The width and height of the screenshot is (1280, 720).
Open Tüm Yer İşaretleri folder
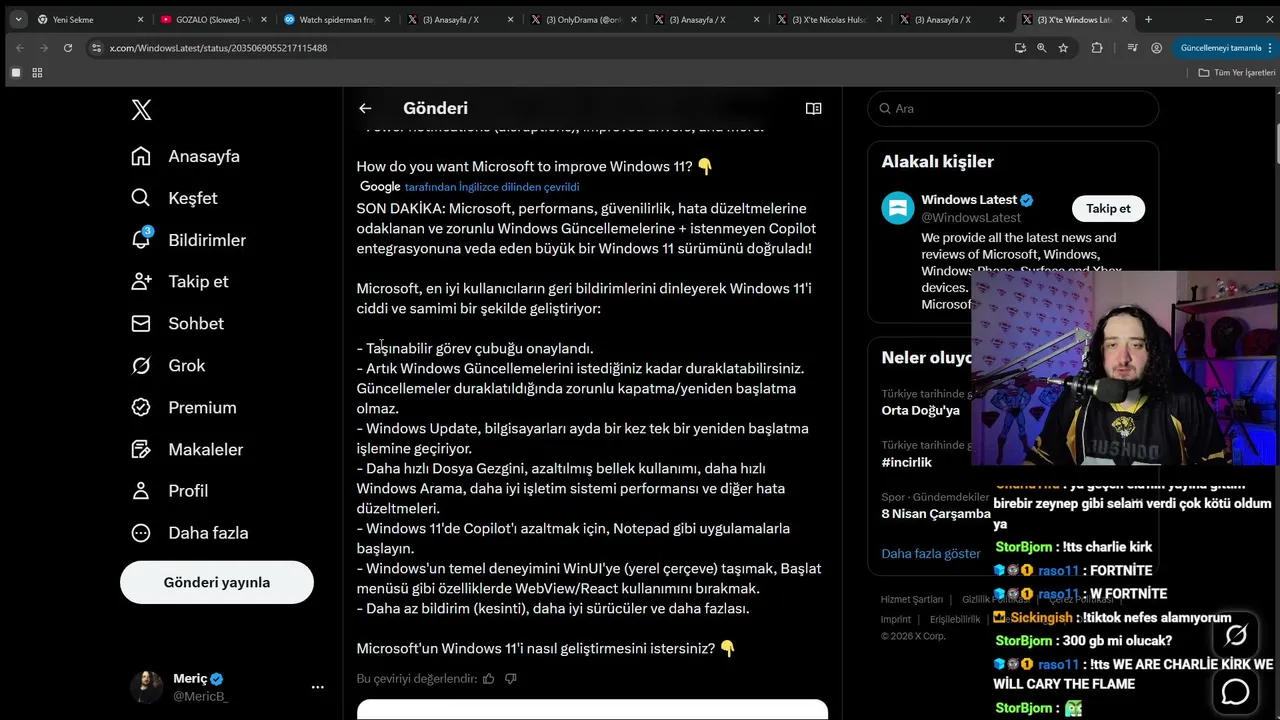1237,72
